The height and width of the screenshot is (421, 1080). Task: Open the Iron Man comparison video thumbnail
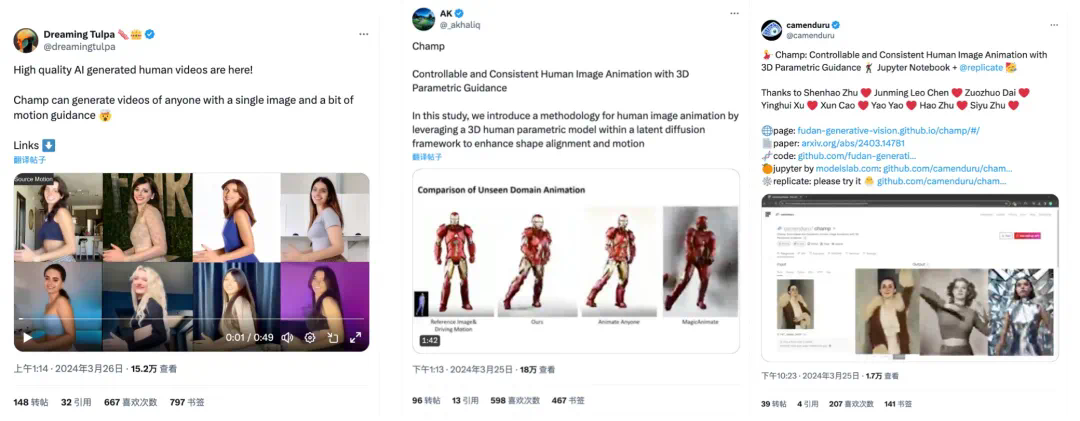(576, 260)
